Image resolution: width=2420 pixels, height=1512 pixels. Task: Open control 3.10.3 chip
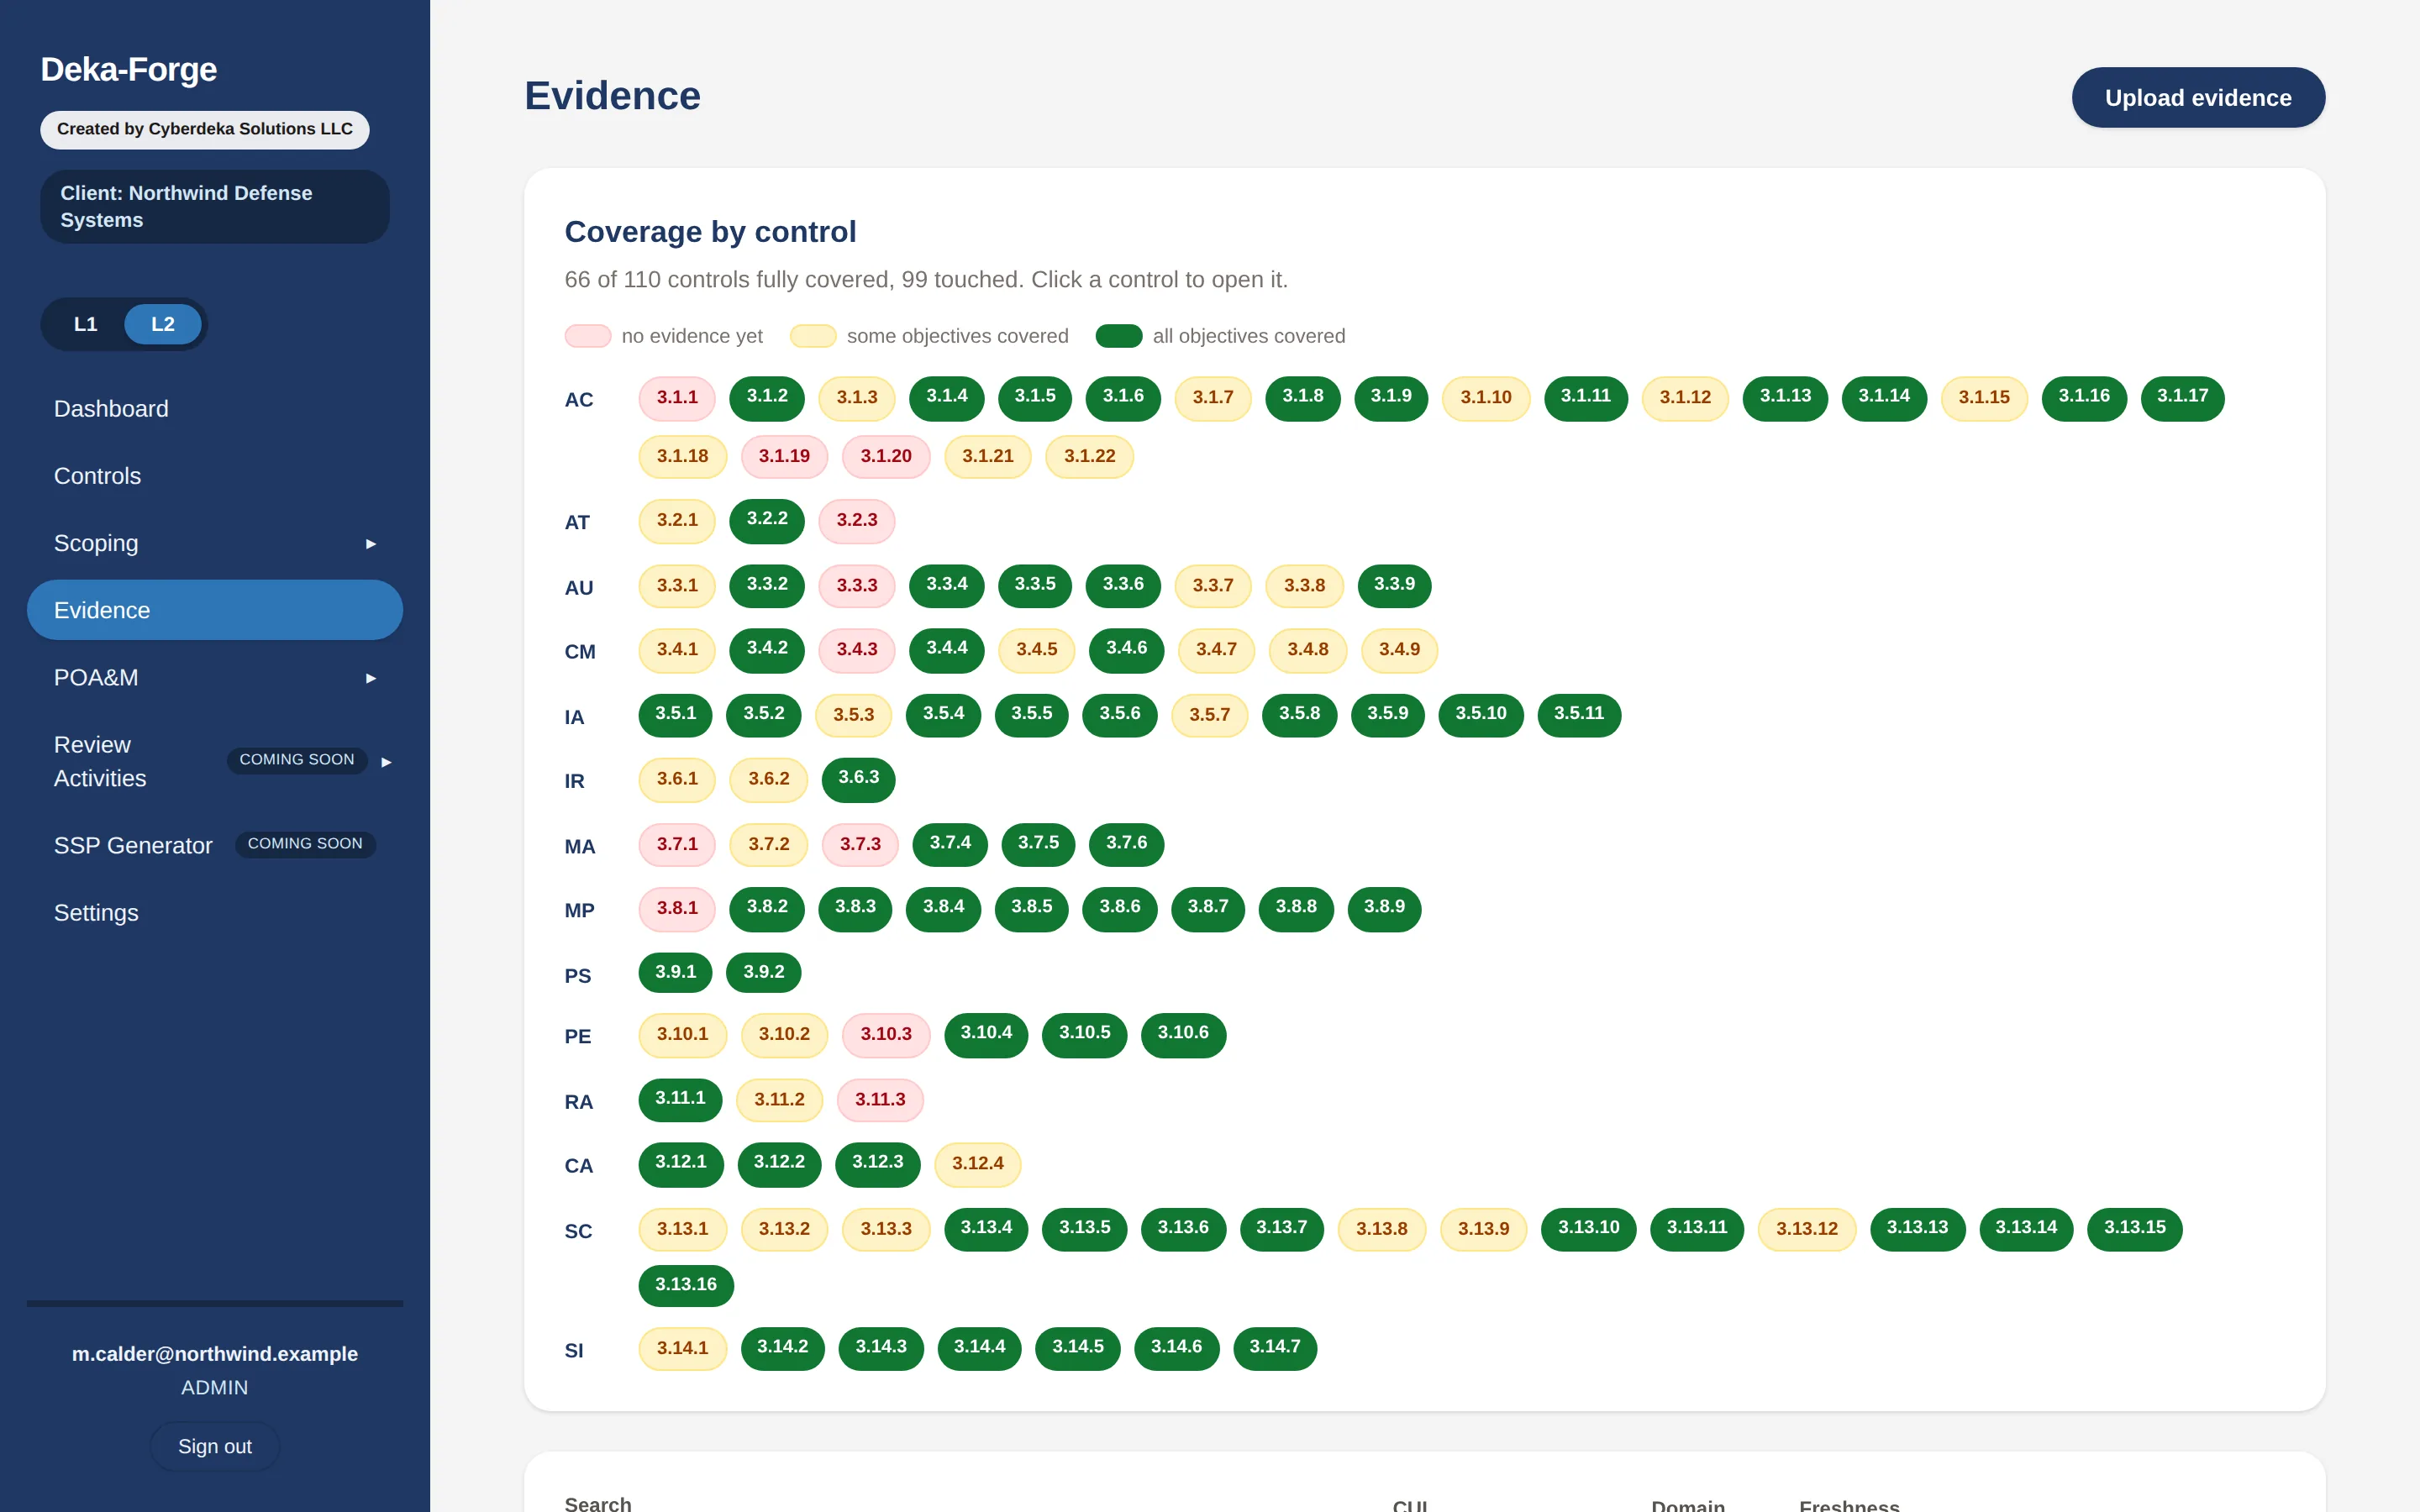pyautogui.click(x=886, y=1035)
